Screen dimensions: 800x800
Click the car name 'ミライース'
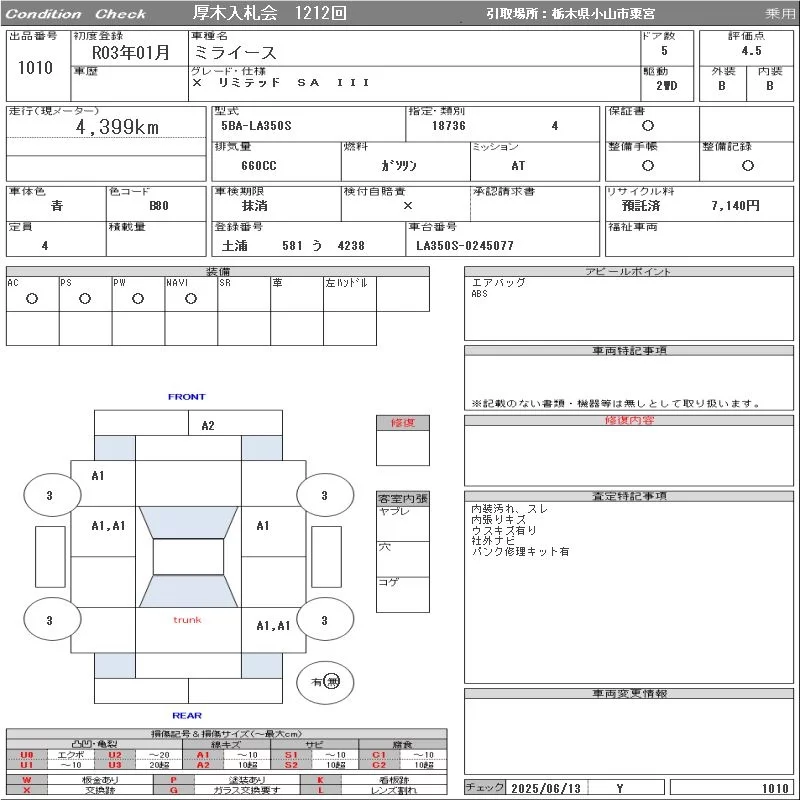pos(235,53)
